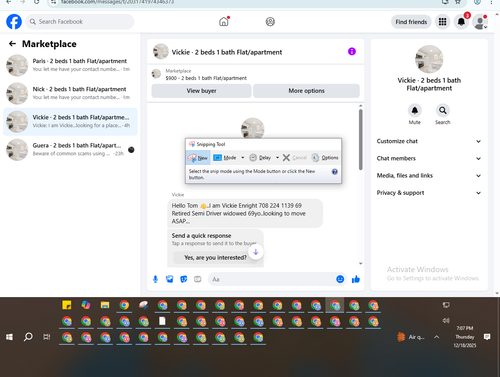This screenshot has height=377, width=500.
Task: Open the Delay dropdown arrow
Action: tap(277, 158)
